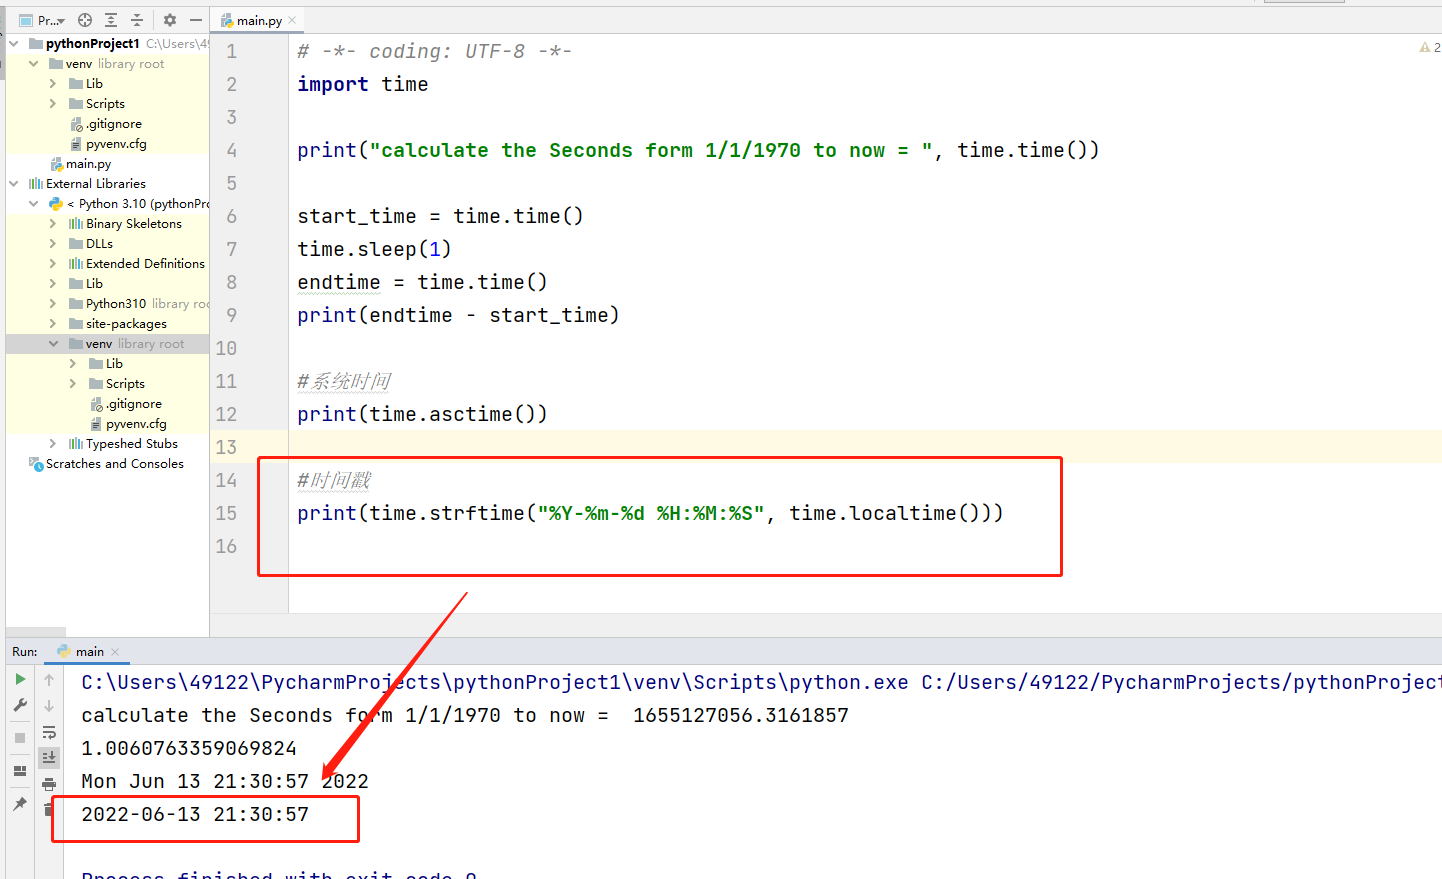Collapse venv folder under pythonProject1
The height and width of the screenshot is (879, 1442).
34,64
